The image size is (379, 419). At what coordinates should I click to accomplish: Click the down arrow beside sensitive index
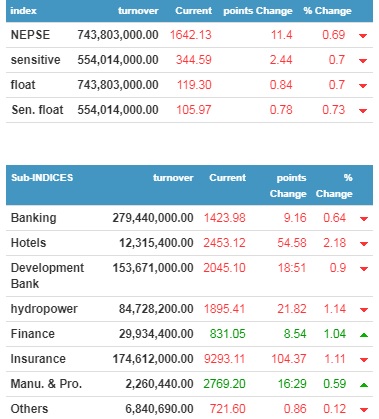click(x=363, y=61)
